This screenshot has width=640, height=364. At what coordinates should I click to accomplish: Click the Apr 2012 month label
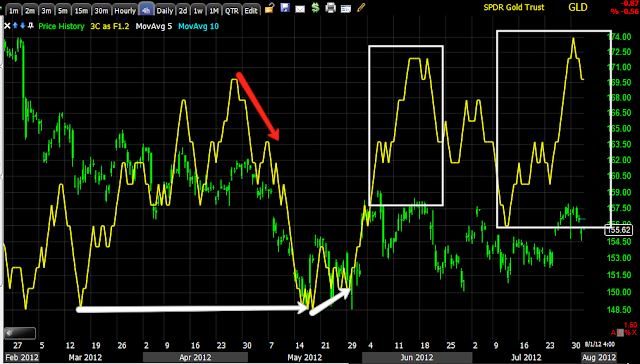(x=196, y=357)
